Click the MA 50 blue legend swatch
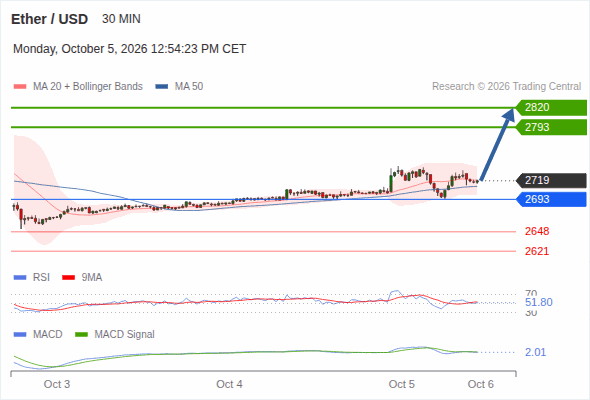 pos(162,87)
